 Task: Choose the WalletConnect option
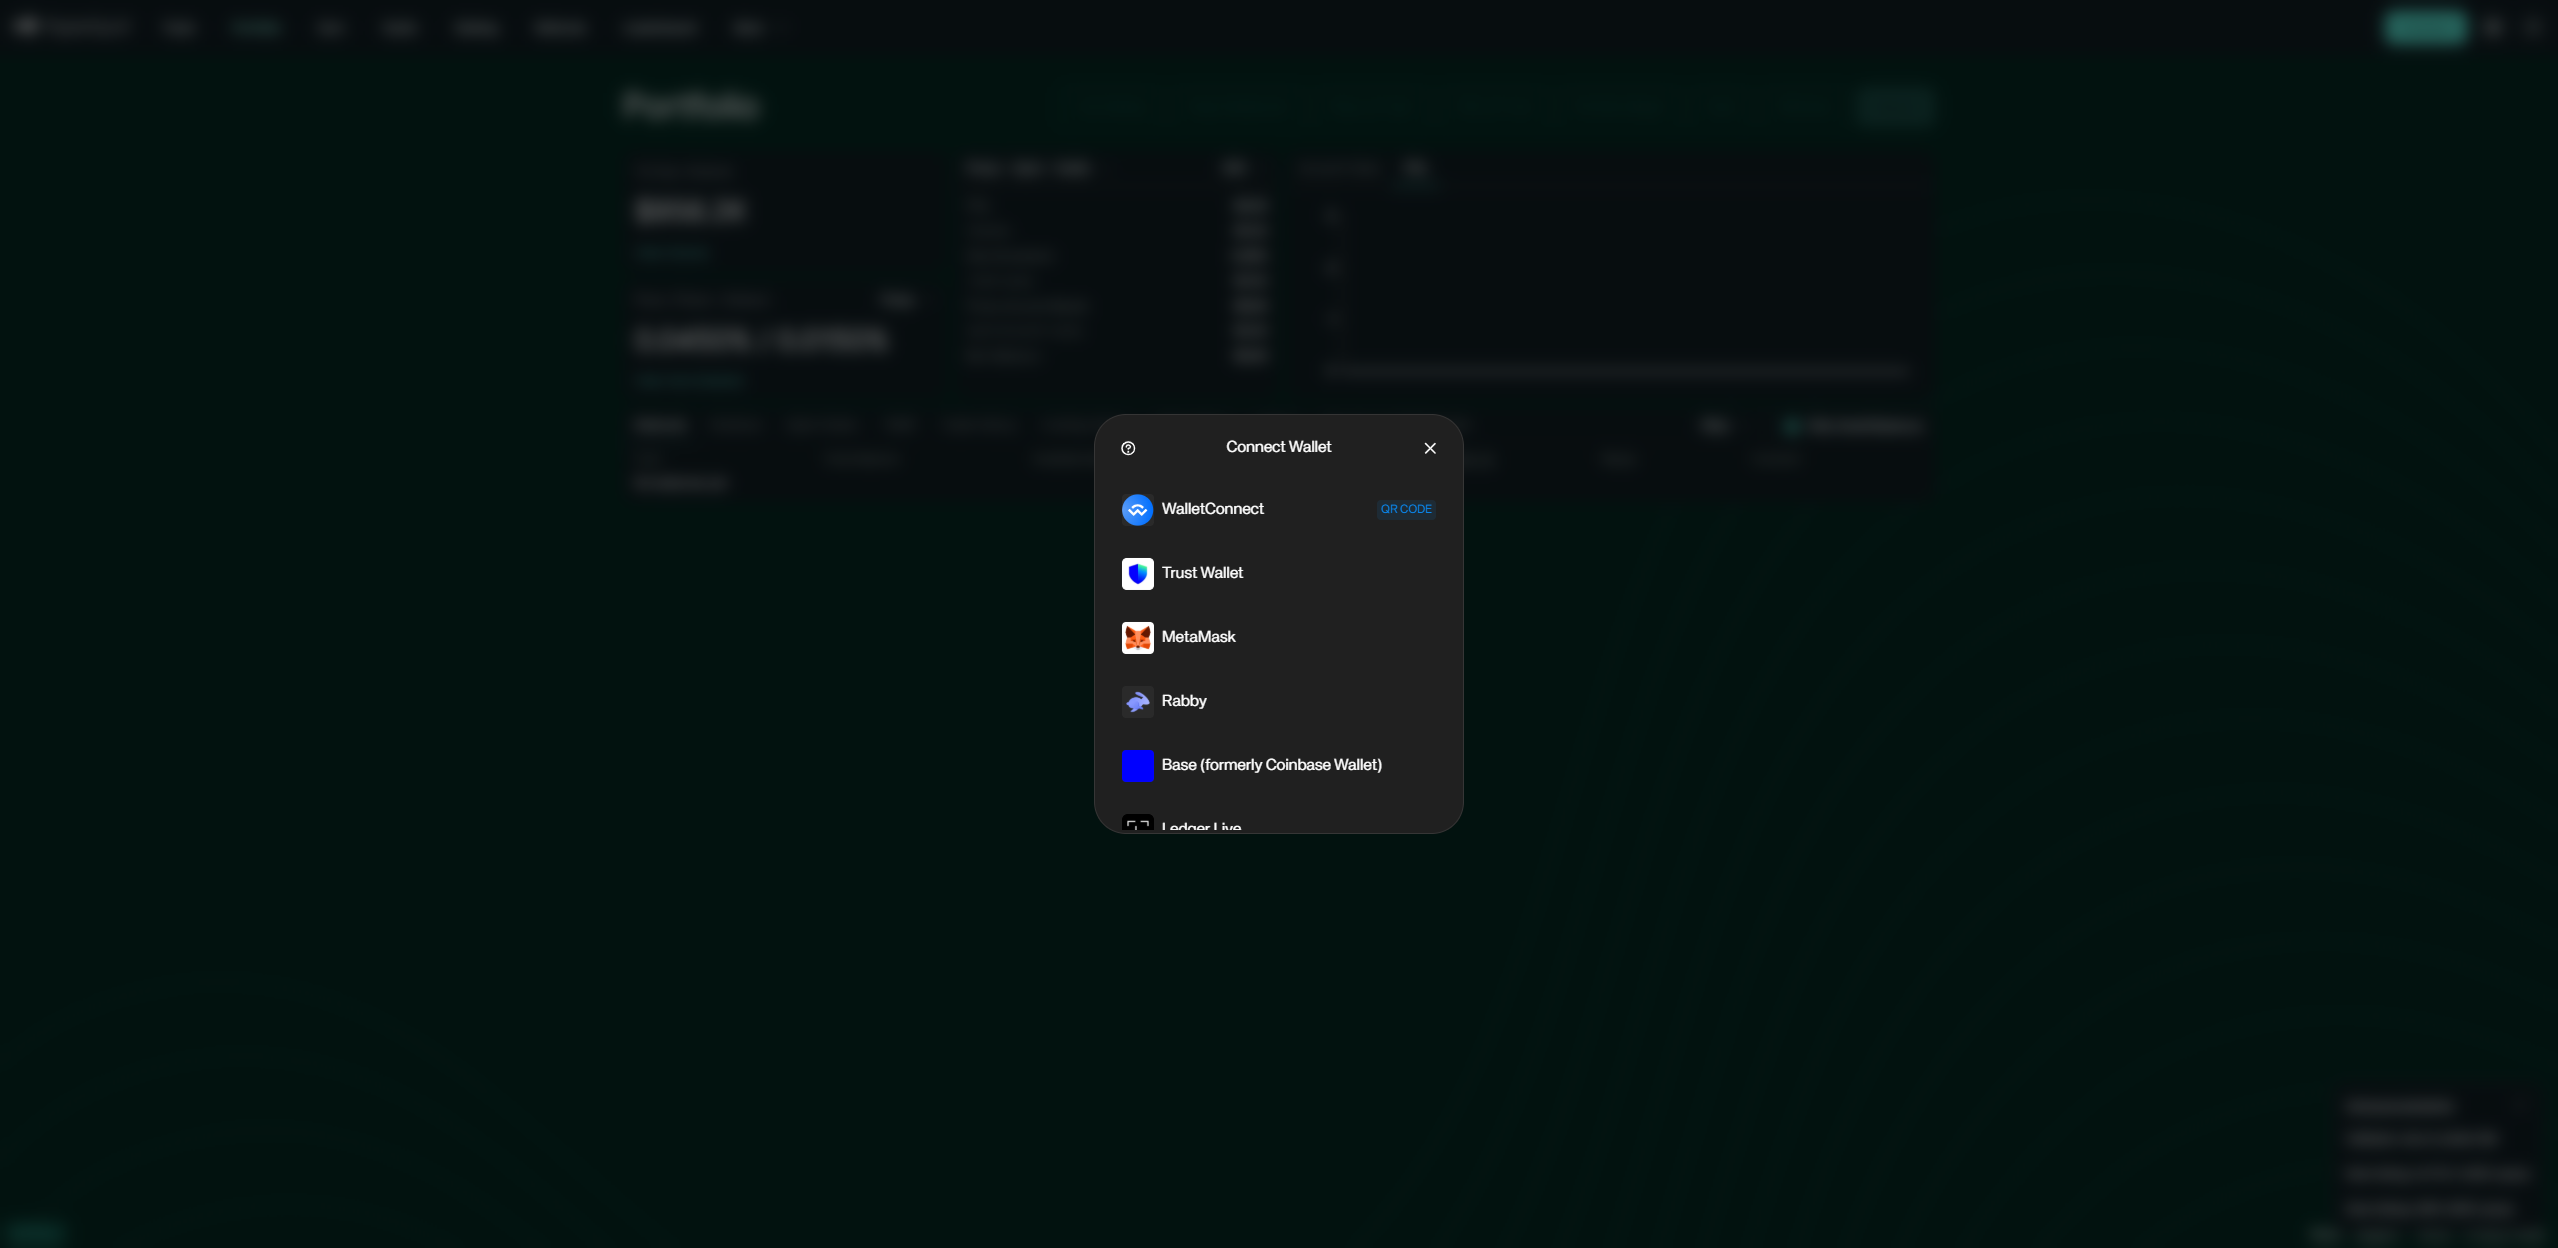[x=1278, y=510]
